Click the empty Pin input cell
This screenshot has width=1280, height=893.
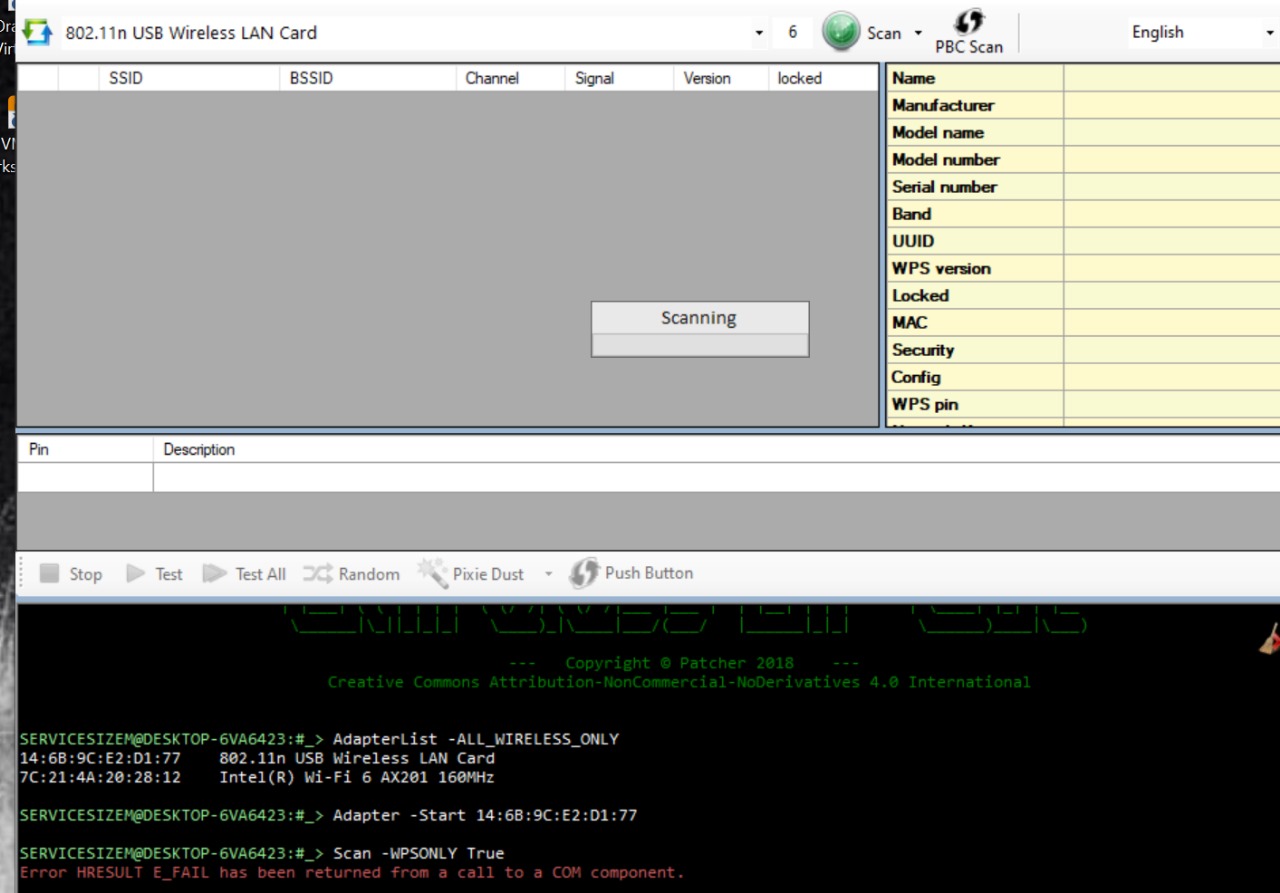[x=85, y=477]
